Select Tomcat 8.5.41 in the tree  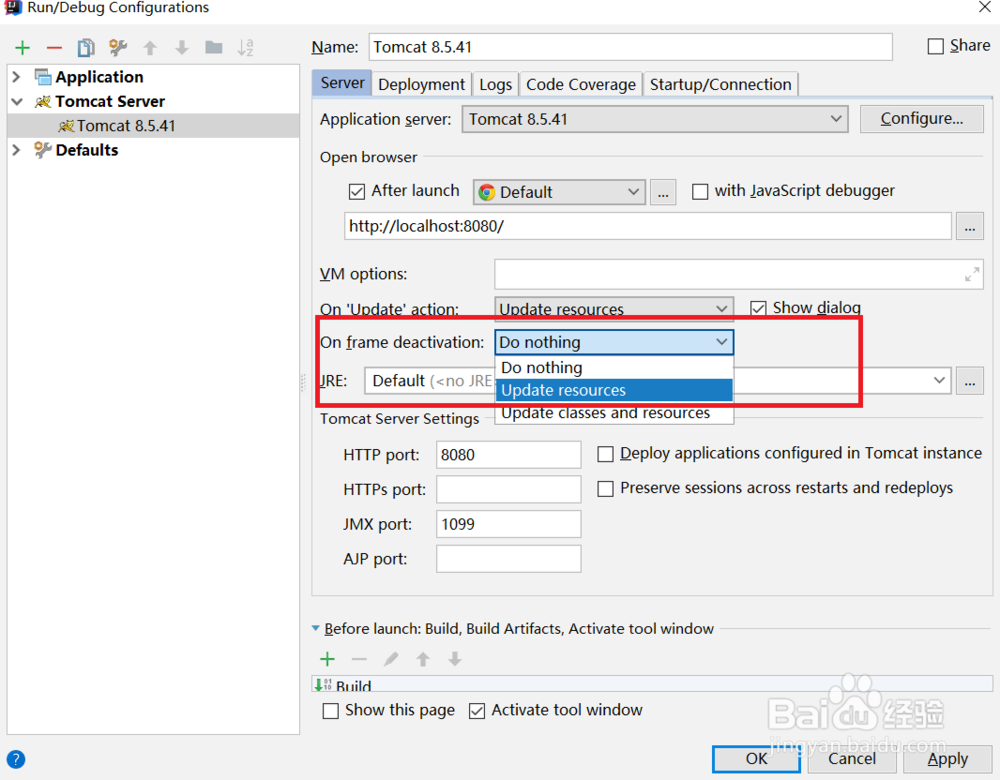[x=153, y=126]
